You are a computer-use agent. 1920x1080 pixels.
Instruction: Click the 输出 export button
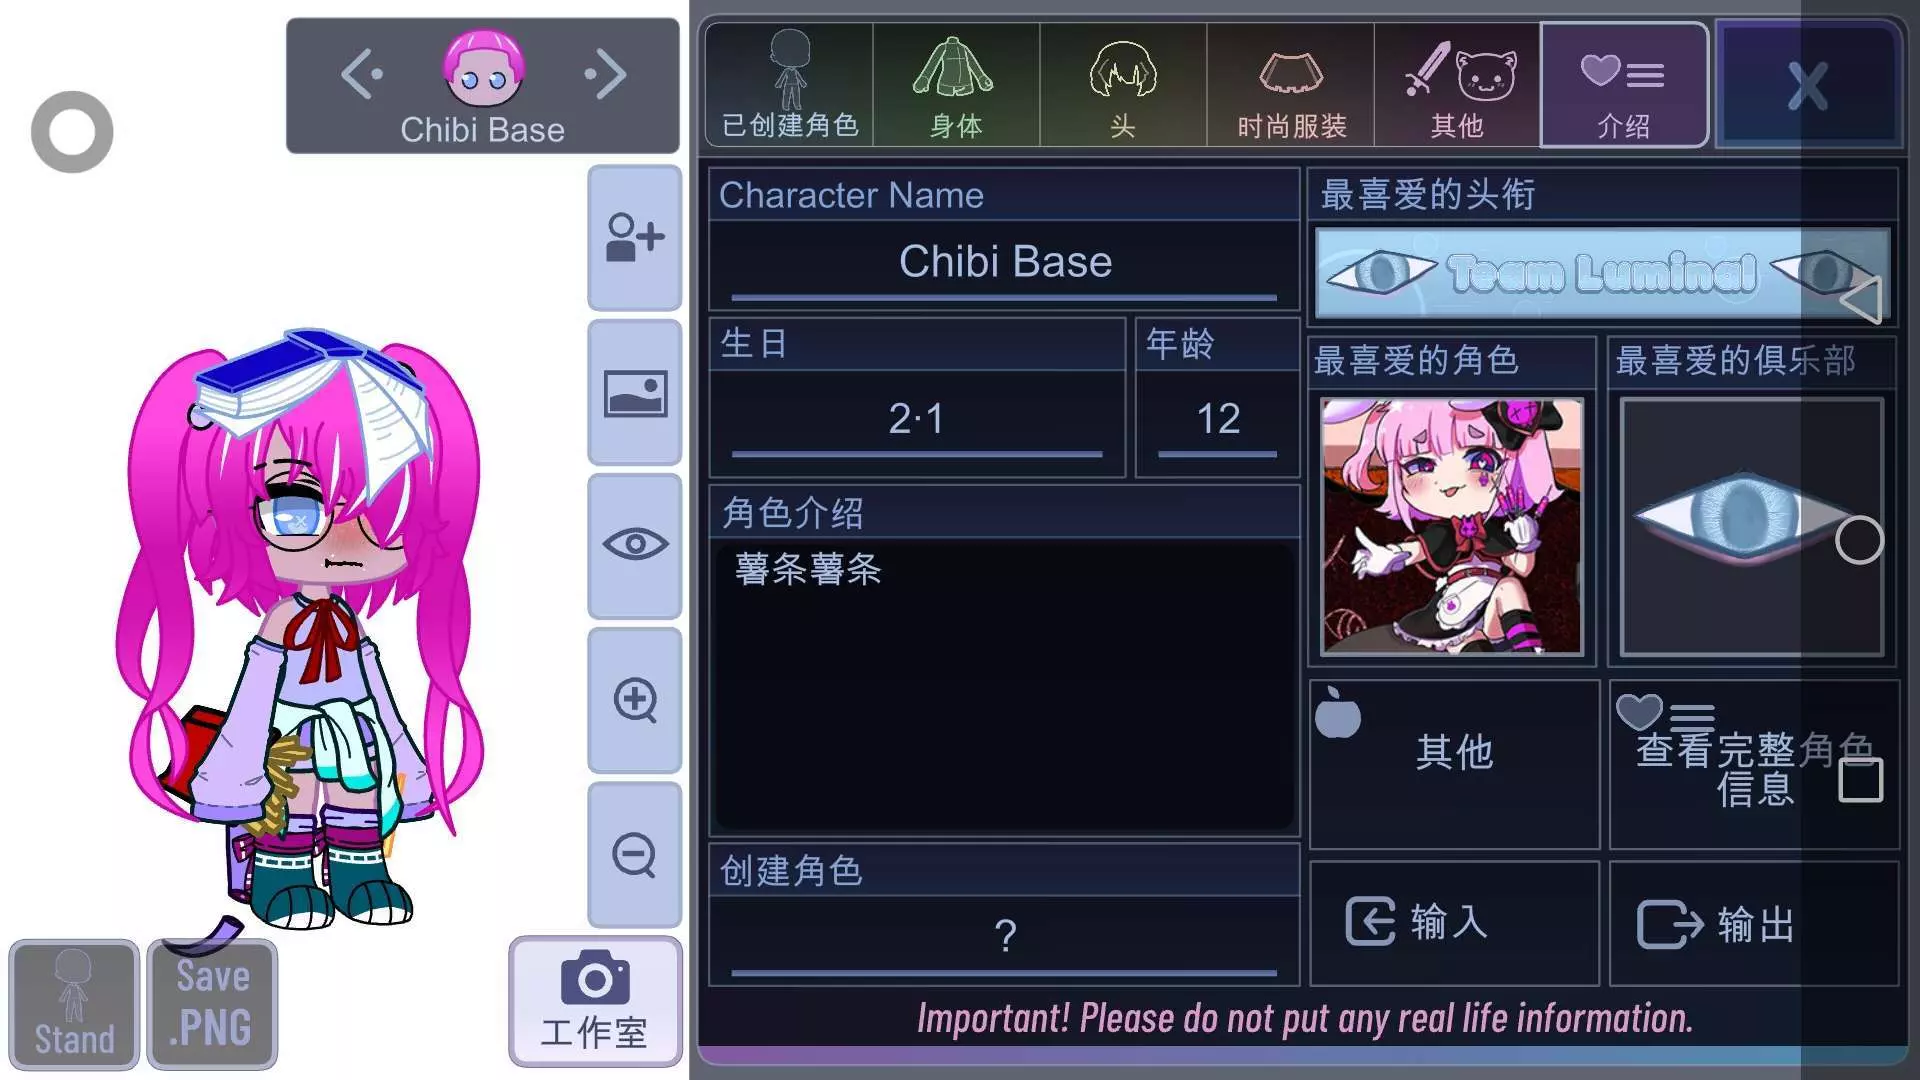[x=1754, y=923]
